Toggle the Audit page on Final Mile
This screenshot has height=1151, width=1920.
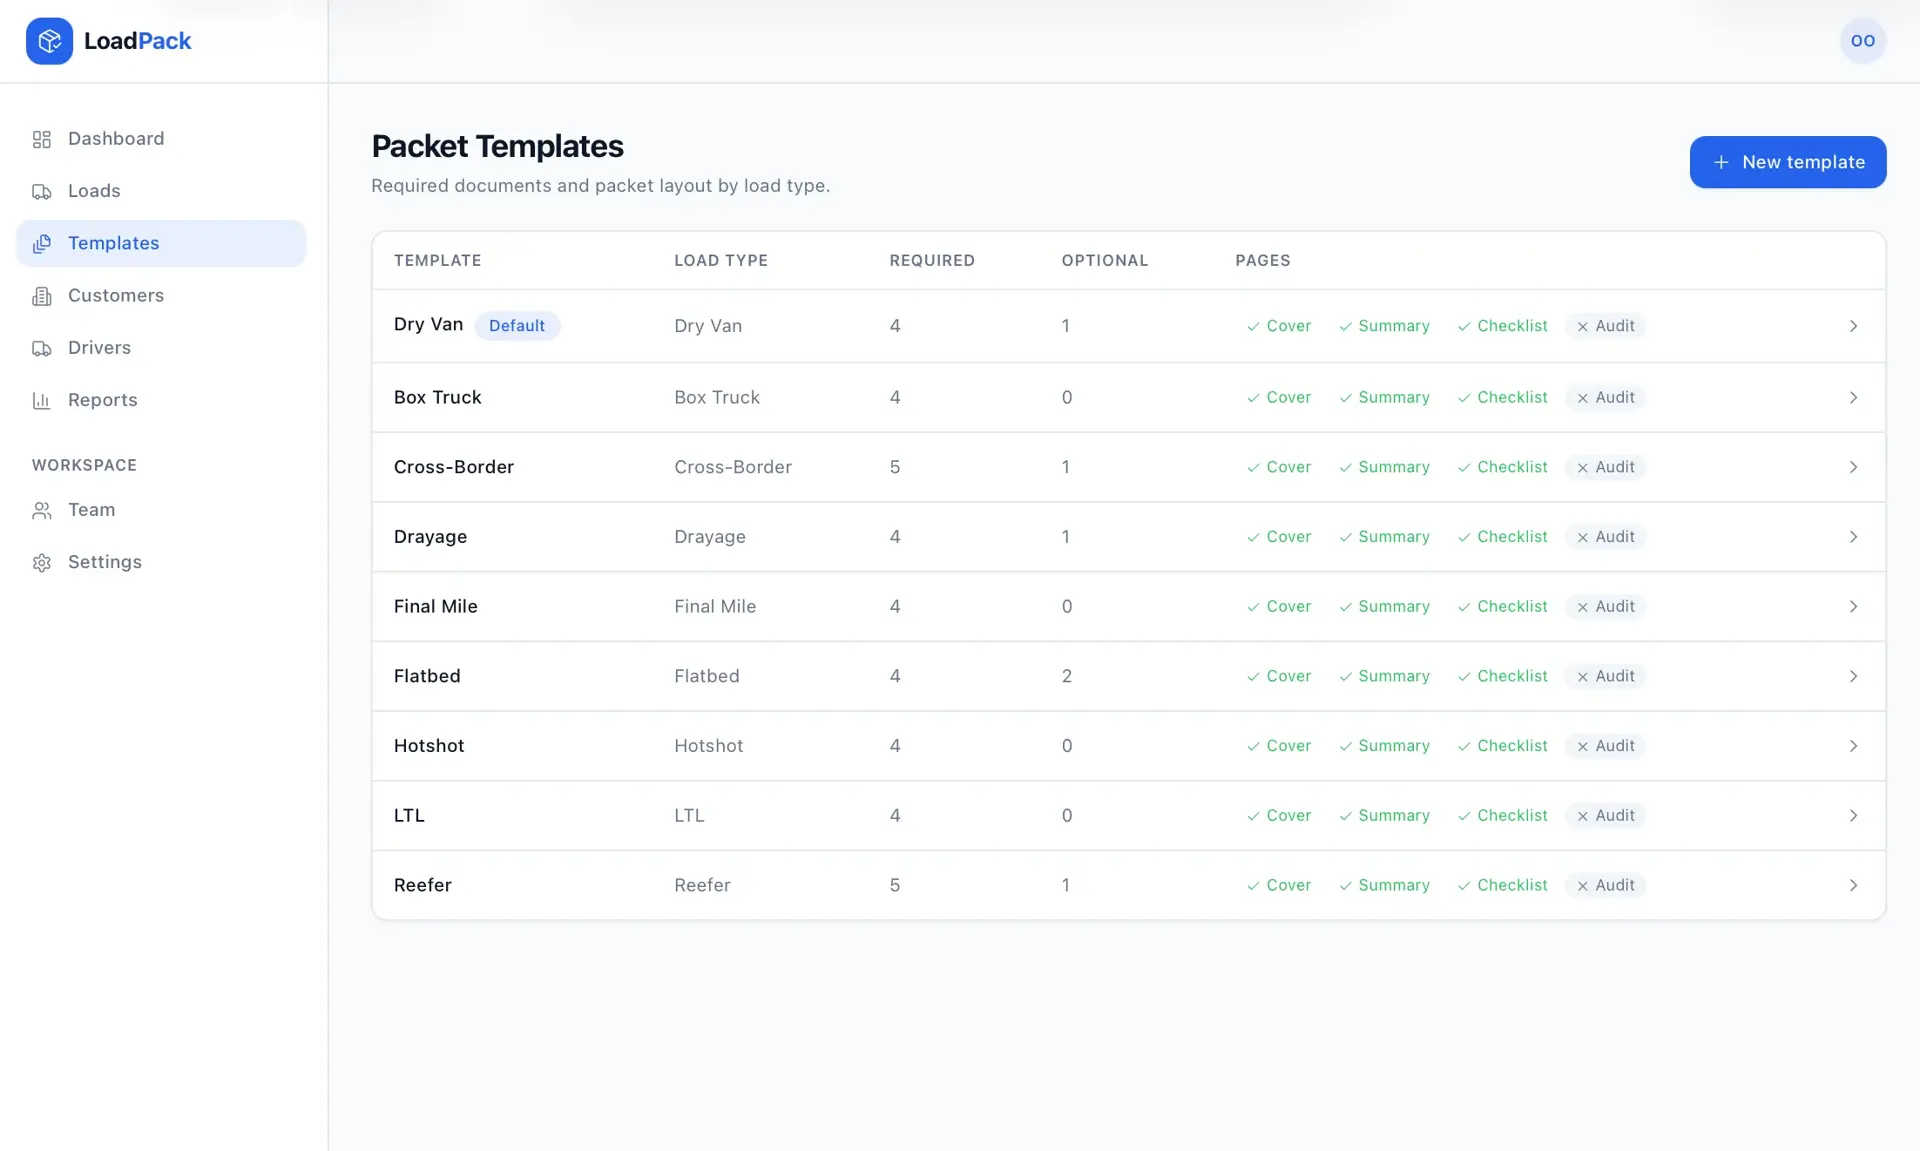pos(1605,607)
